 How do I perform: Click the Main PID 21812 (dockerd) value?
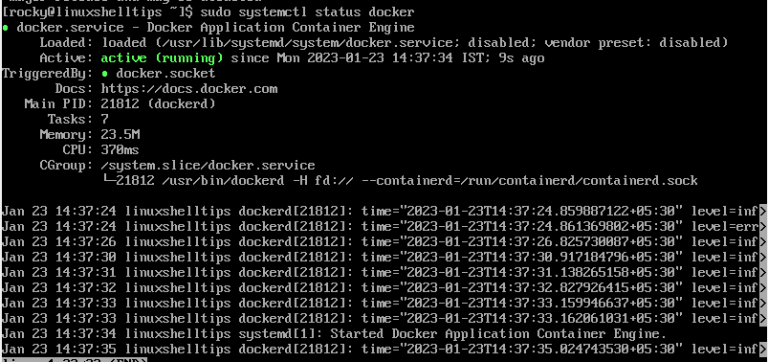point(158,104)
